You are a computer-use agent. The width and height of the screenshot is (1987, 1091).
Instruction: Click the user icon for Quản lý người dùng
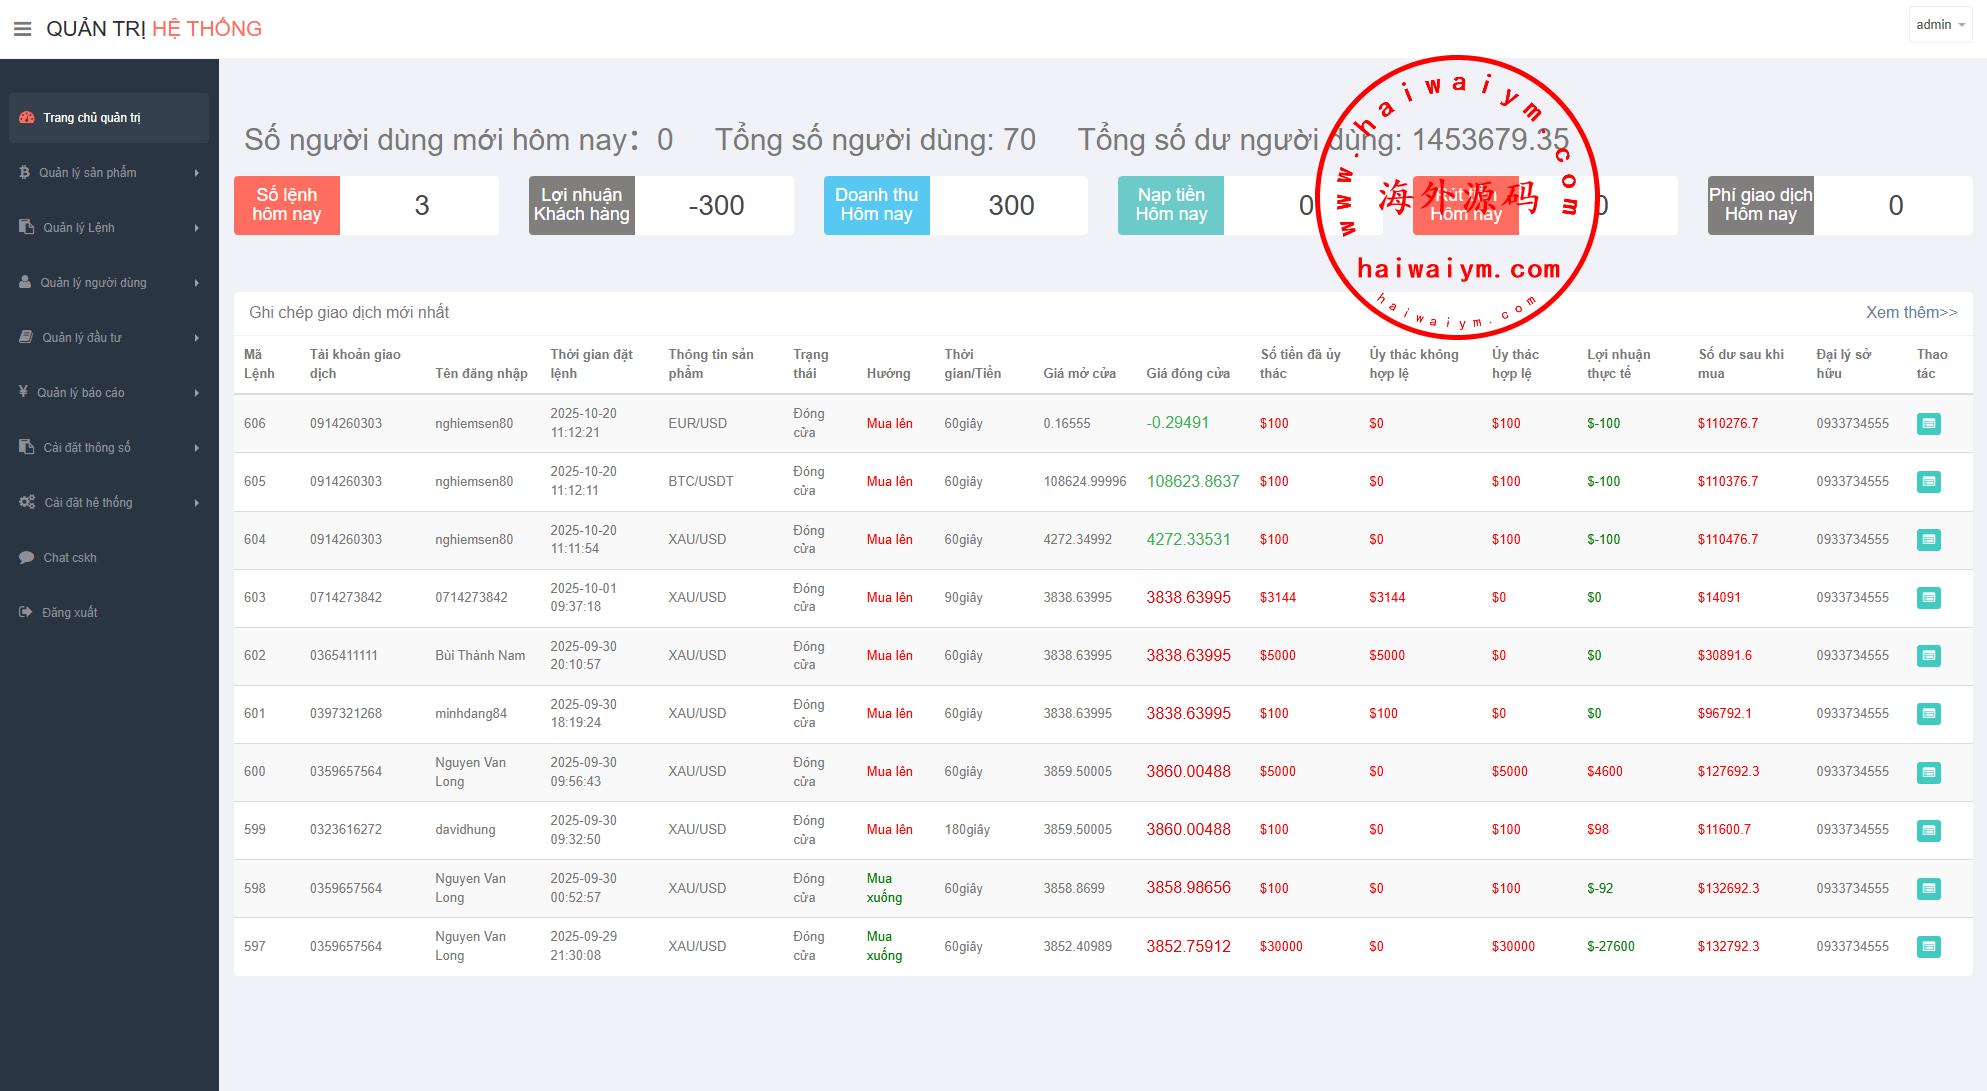click(x=25, y=283)
